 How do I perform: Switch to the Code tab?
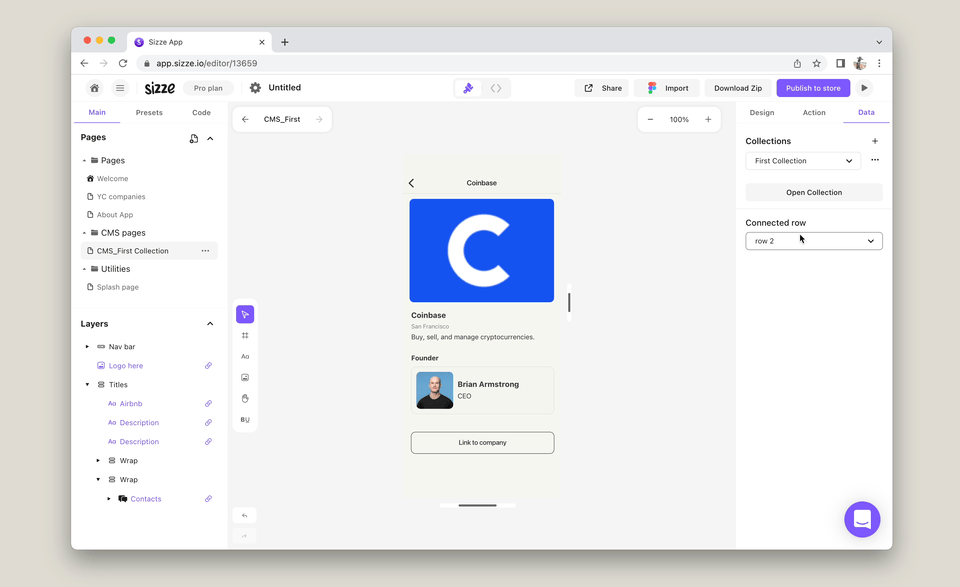(x=201, y=113)
